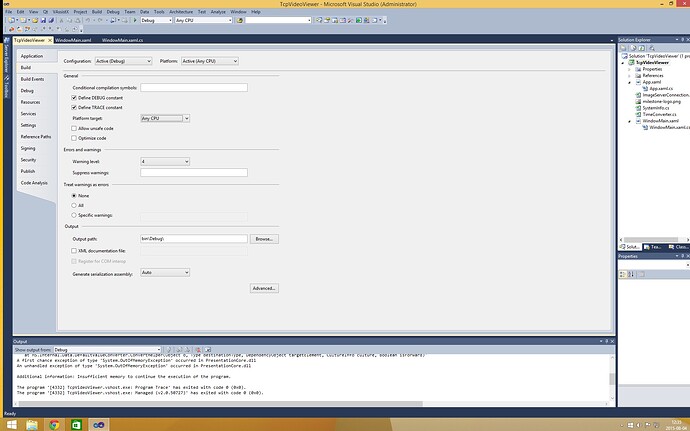Toggle Define DEBUG constant checkbox

74,98
